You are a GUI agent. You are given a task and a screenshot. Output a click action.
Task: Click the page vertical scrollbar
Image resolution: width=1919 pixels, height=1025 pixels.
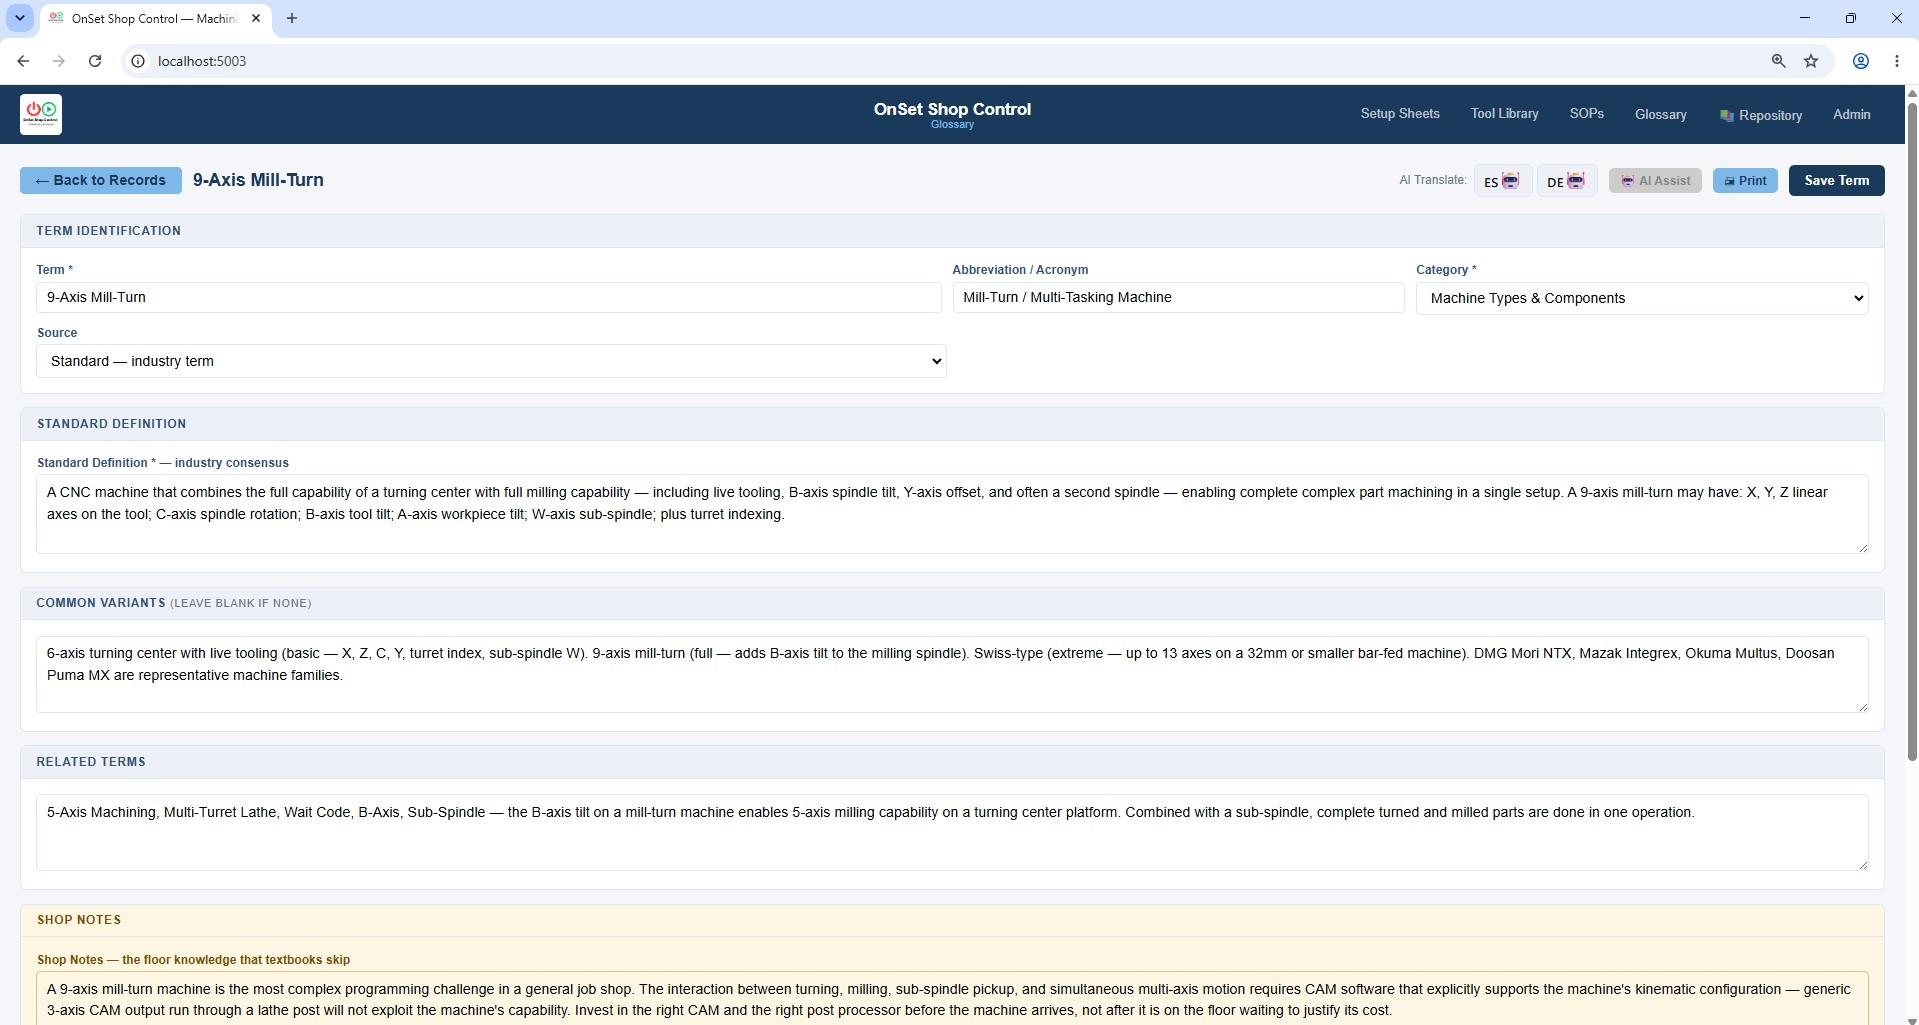pos(1912,430)
